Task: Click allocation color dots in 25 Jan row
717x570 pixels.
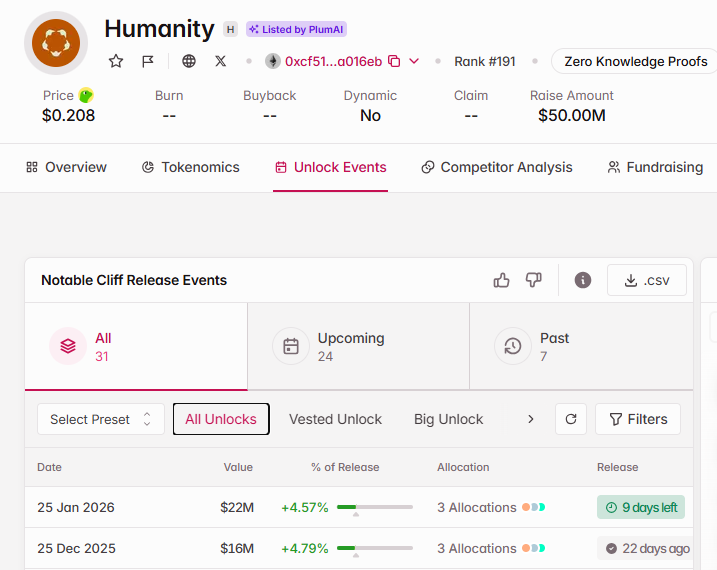Action: (x=534, y=507)
